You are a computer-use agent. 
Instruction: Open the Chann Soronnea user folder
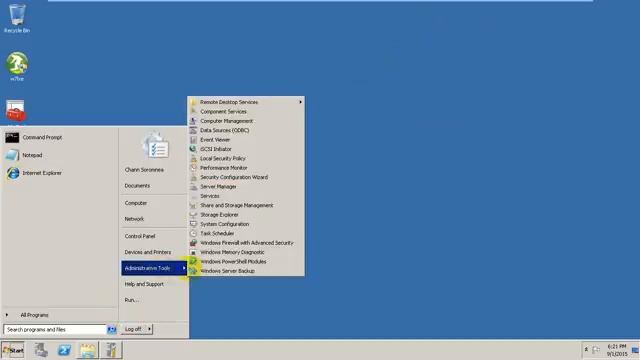click(x=144, y=170)
